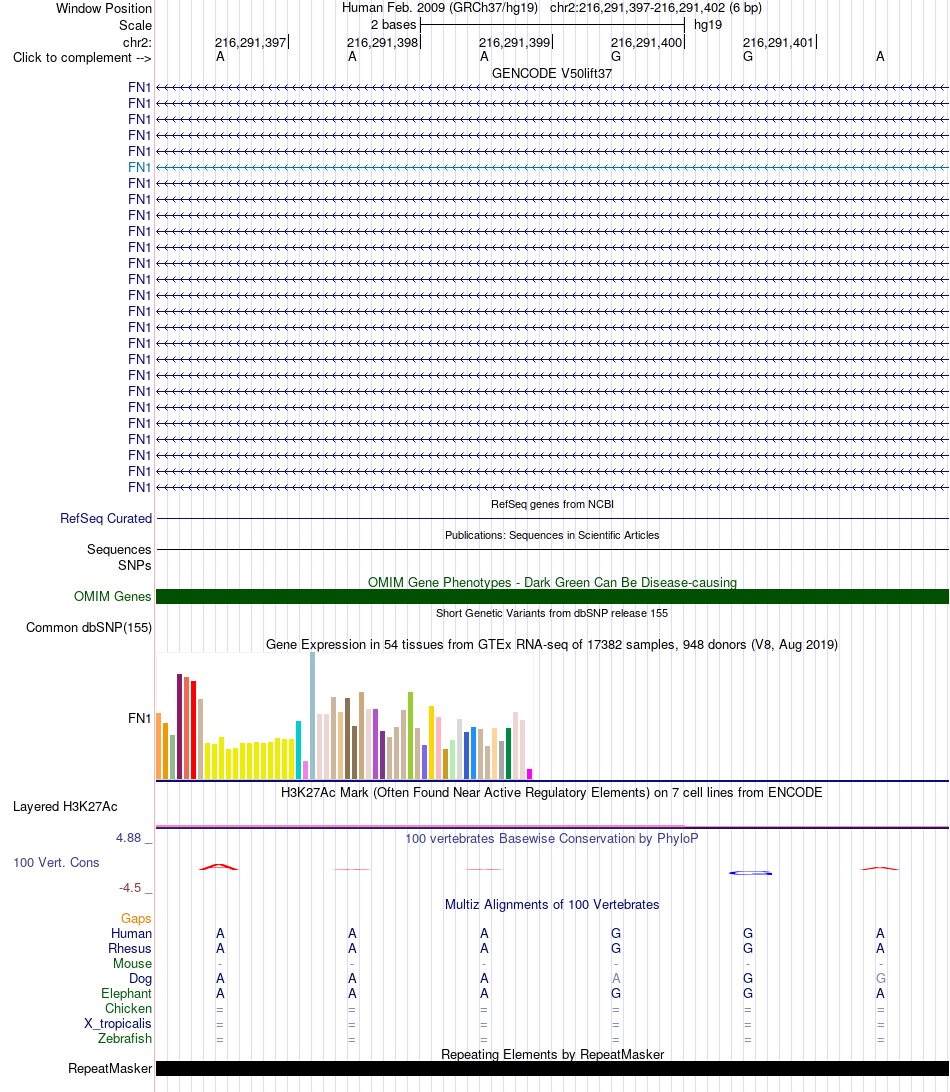Click the Common dbSNP(155) track label
The width and height of the screenshot is (950, 1092).
[x=88, y=627]
